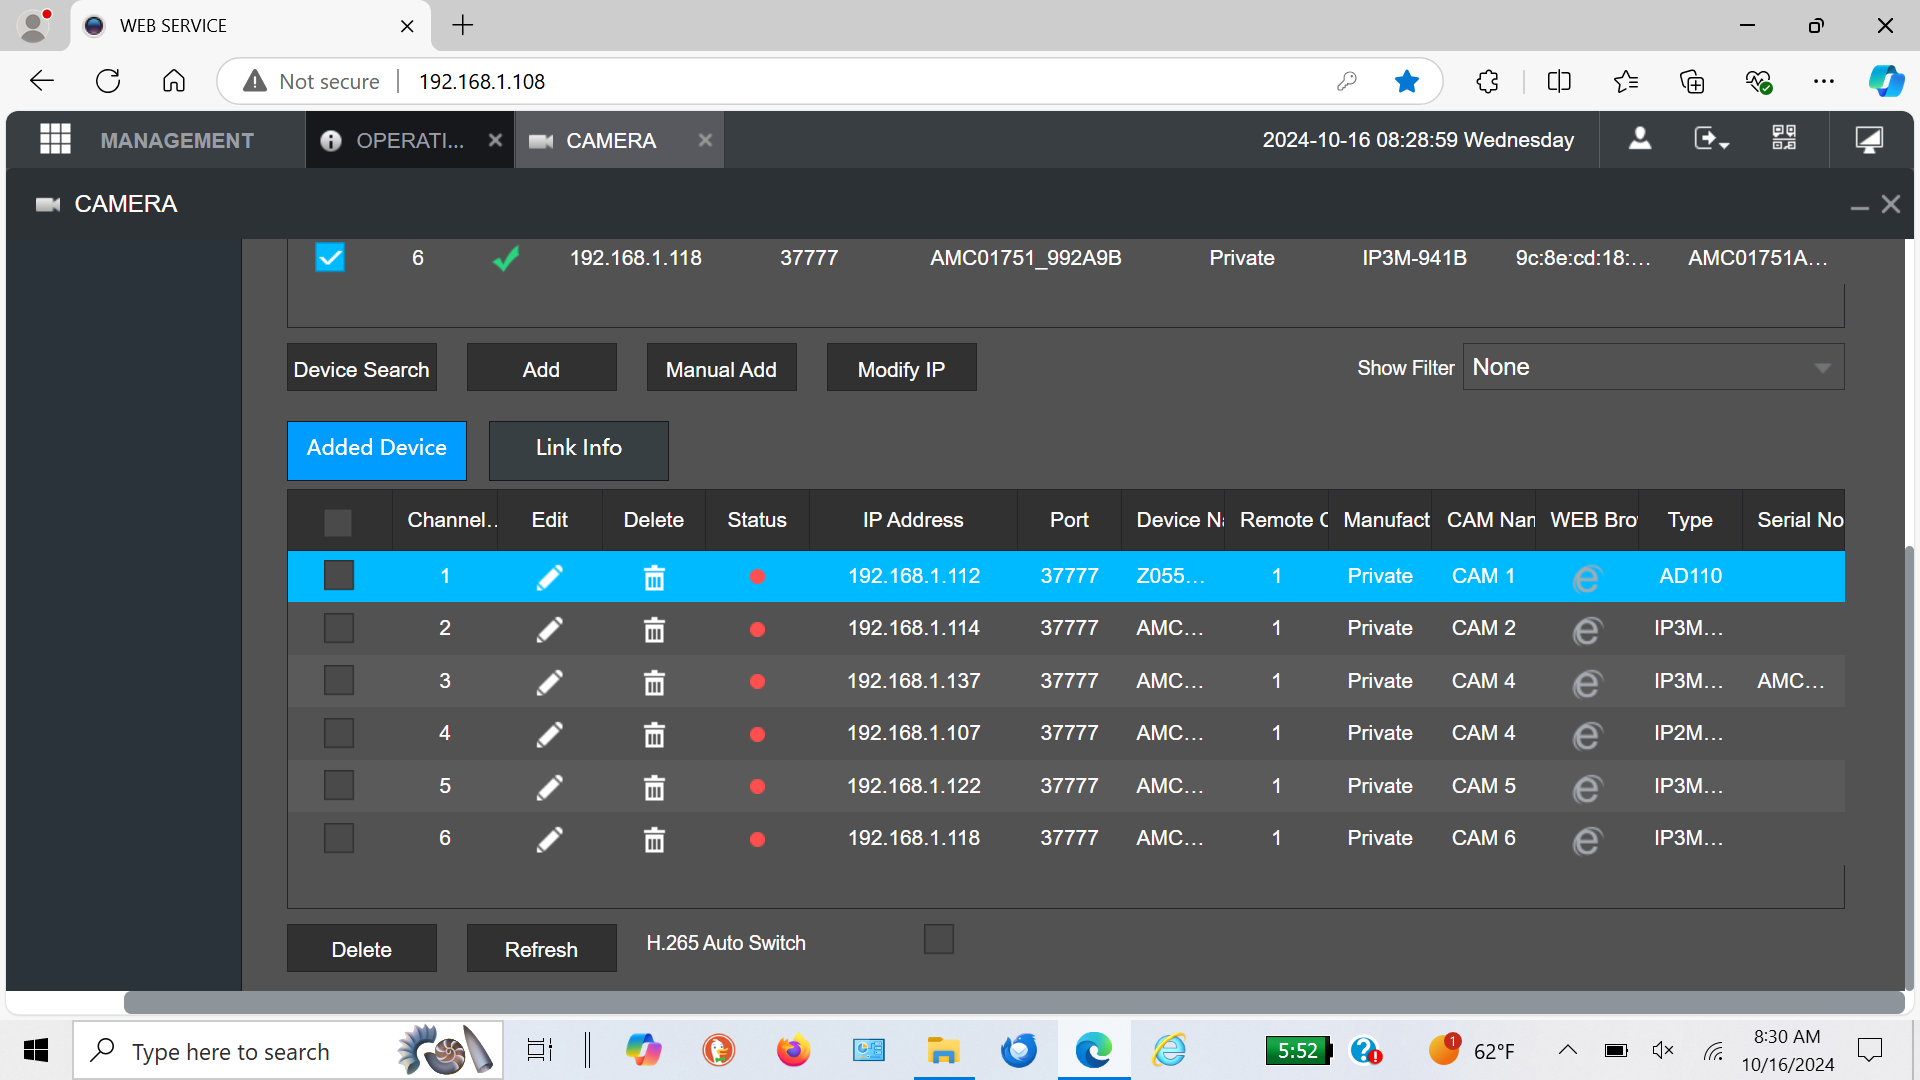
Task: Check the box for channel 1
Action: (x=339, y=576)
